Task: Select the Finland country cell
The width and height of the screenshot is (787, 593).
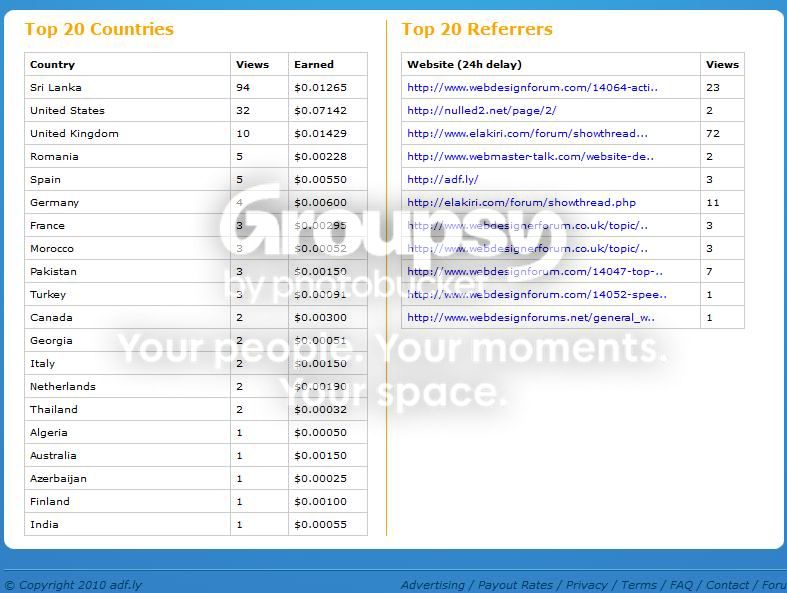Action: [127, 502]
